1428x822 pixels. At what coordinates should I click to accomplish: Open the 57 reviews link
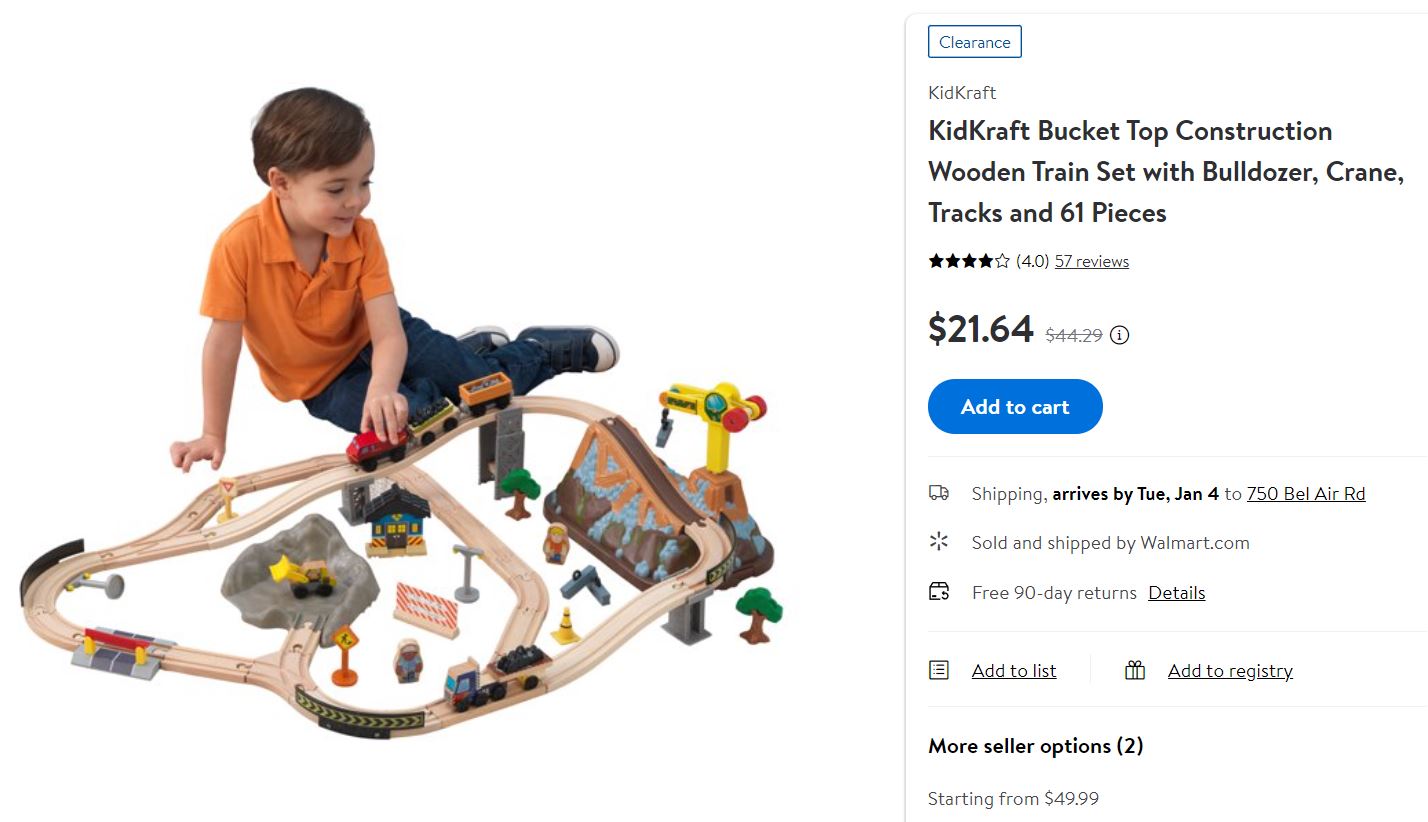1092,261
